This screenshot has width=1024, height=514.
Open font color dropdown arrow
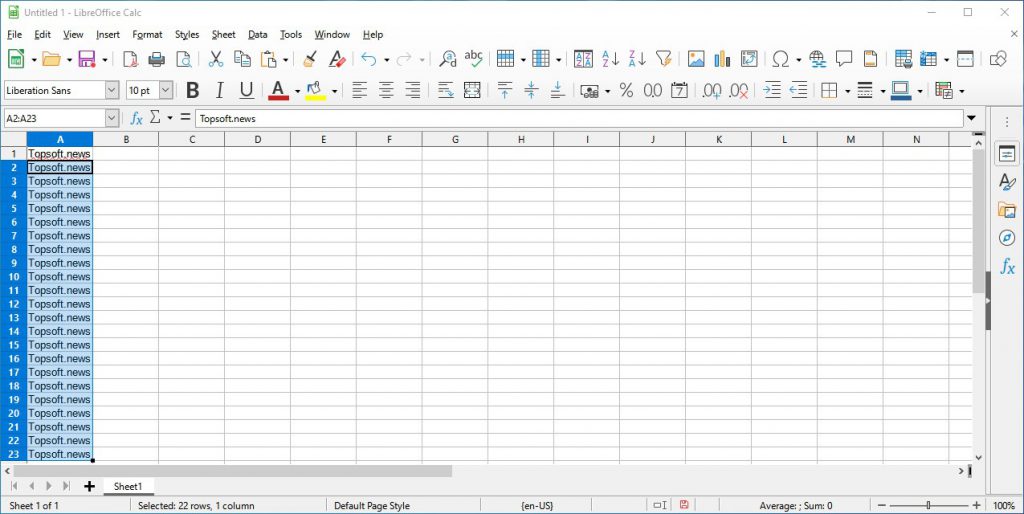click(297, 91)
